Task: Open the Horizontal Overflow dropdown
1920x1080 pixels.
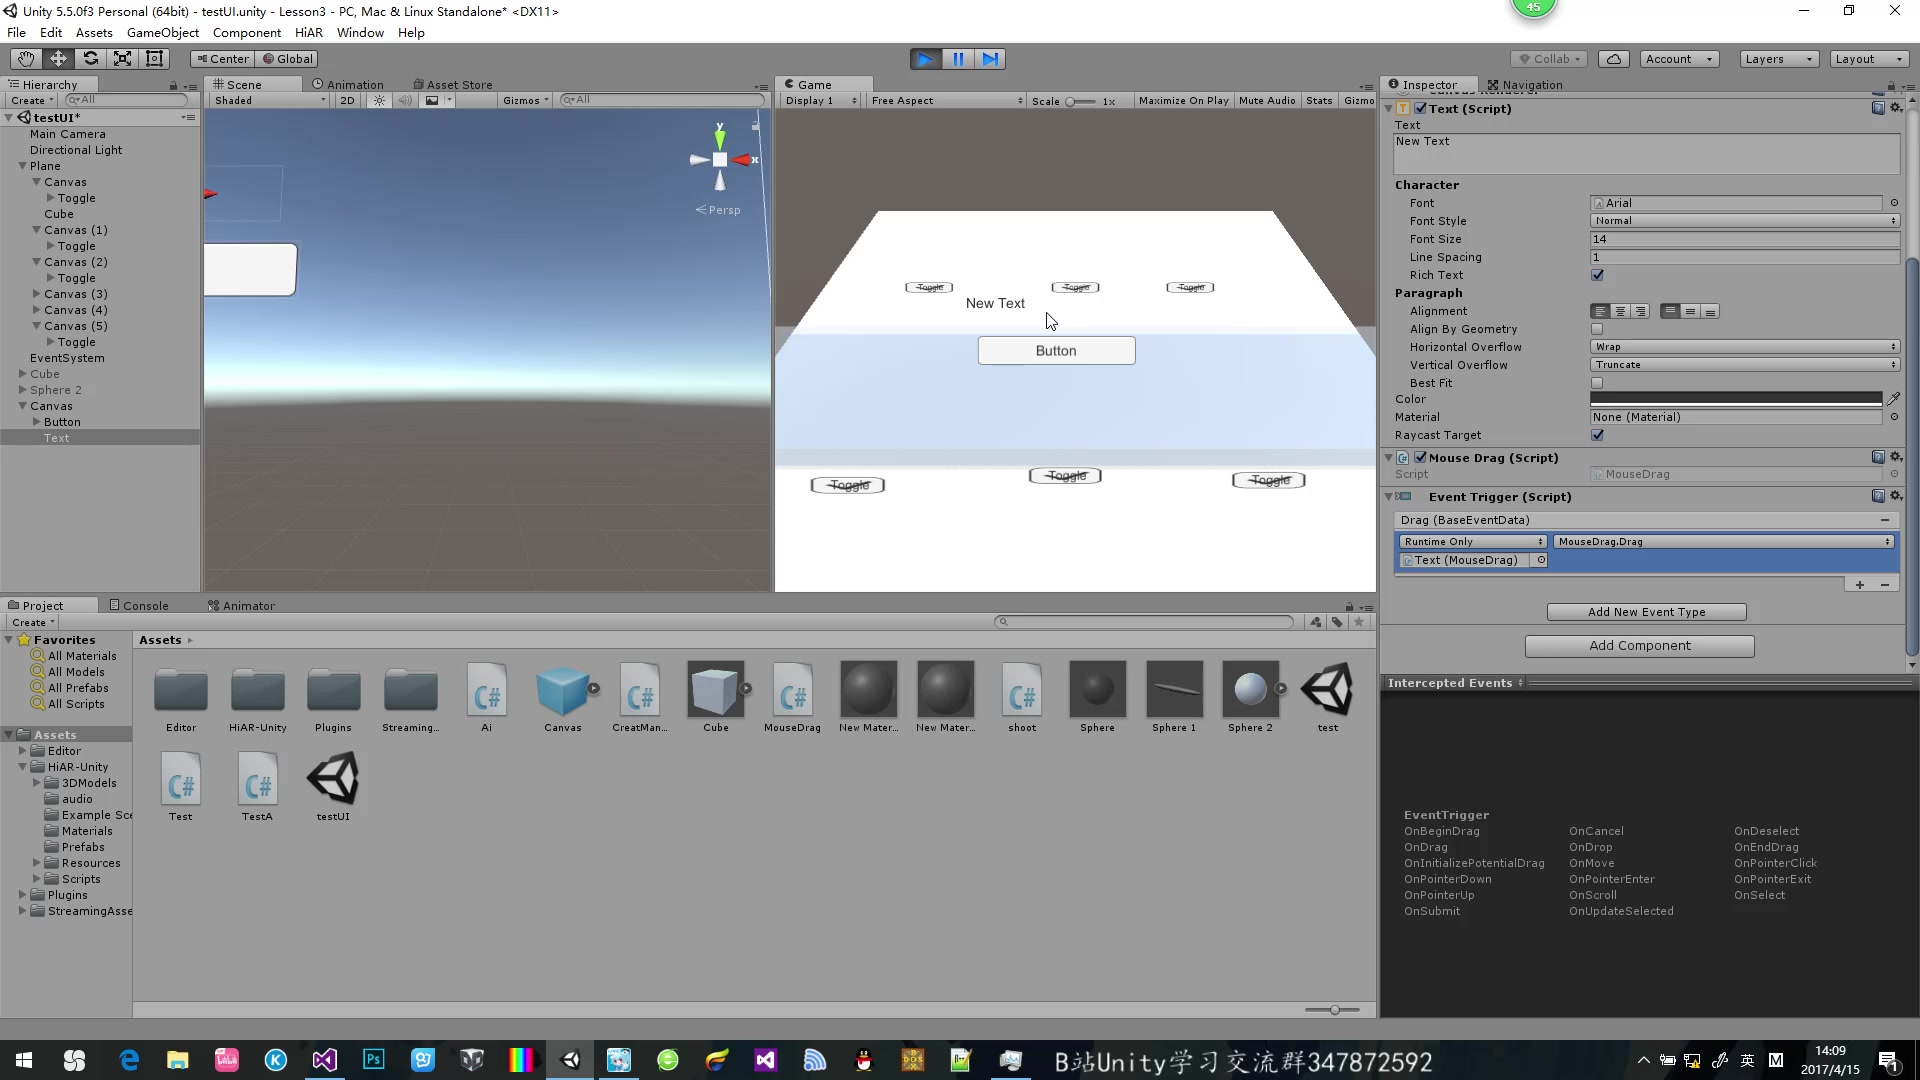Action: 1745,347
